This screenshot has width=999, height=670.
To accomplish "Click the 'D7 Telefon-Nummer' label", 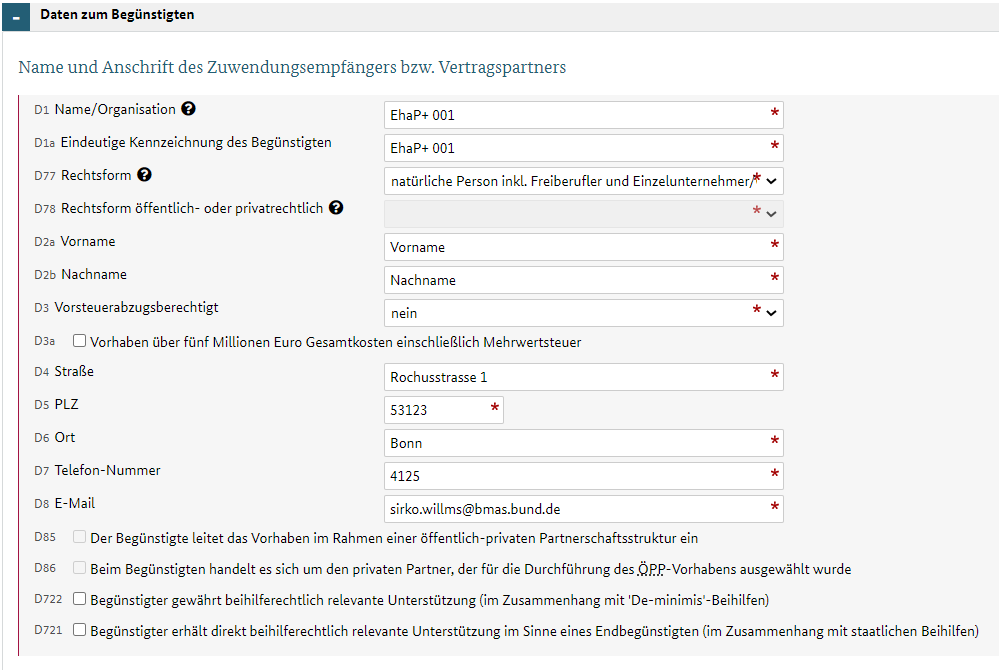I will tap(97, 471).
